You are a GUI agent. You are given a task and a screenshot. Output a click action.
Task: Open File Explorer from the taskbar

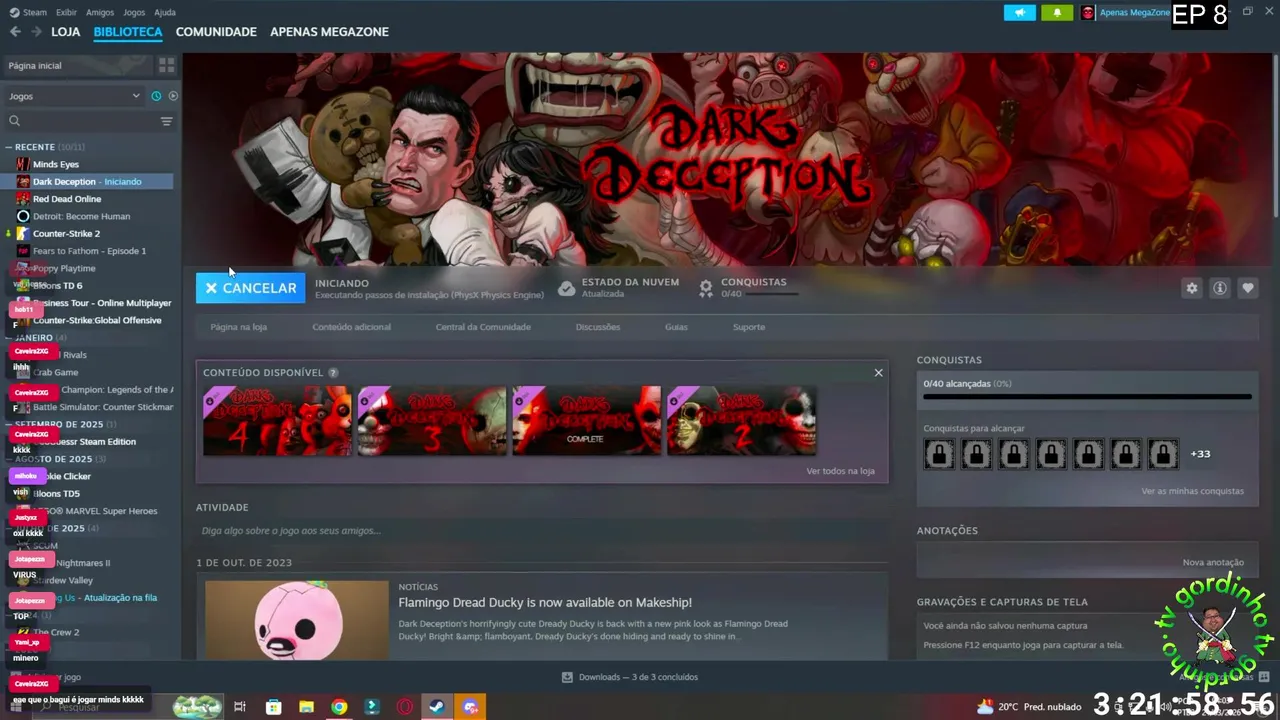pos(306,707)
